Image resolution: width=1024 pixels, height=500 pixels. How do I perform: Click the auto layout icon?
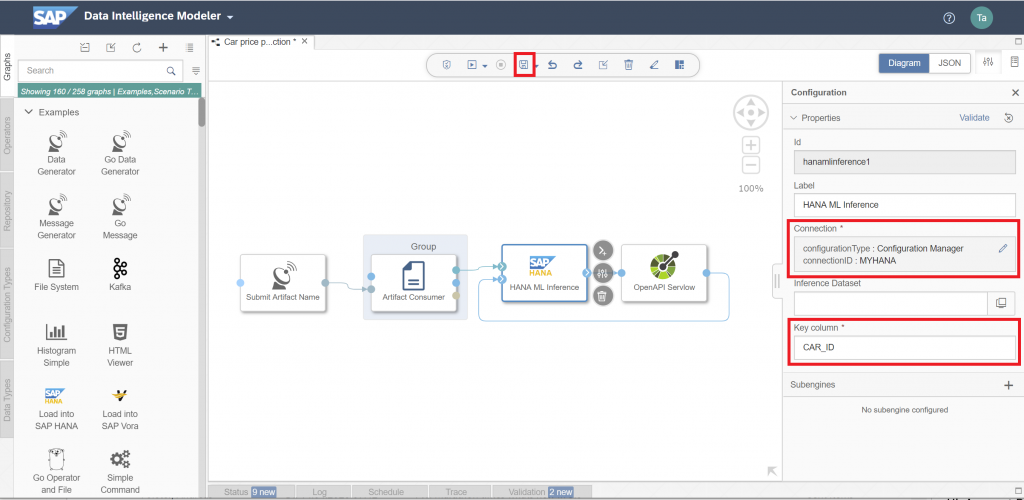pos(679,65)
